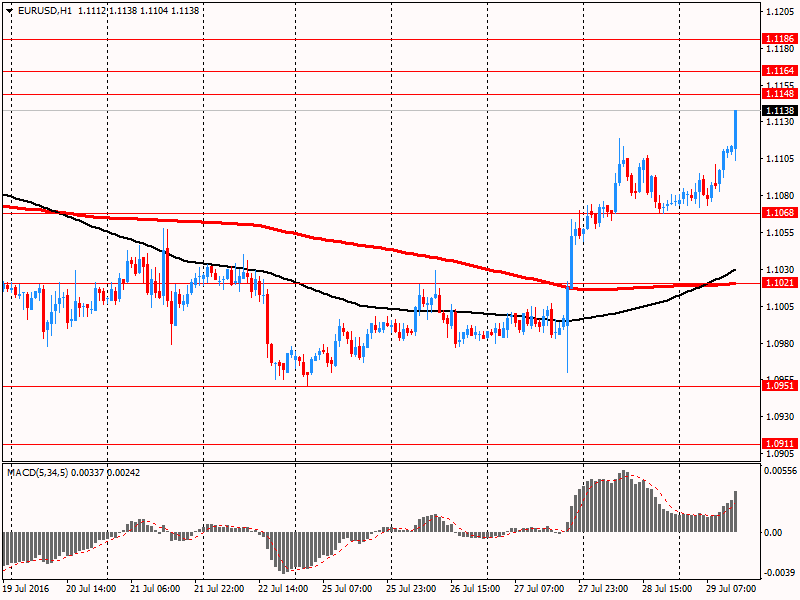The width and height of the screenshot is (800, 600).
Task: Select the red 1.1021 price level label
Action: coord(780,283)
